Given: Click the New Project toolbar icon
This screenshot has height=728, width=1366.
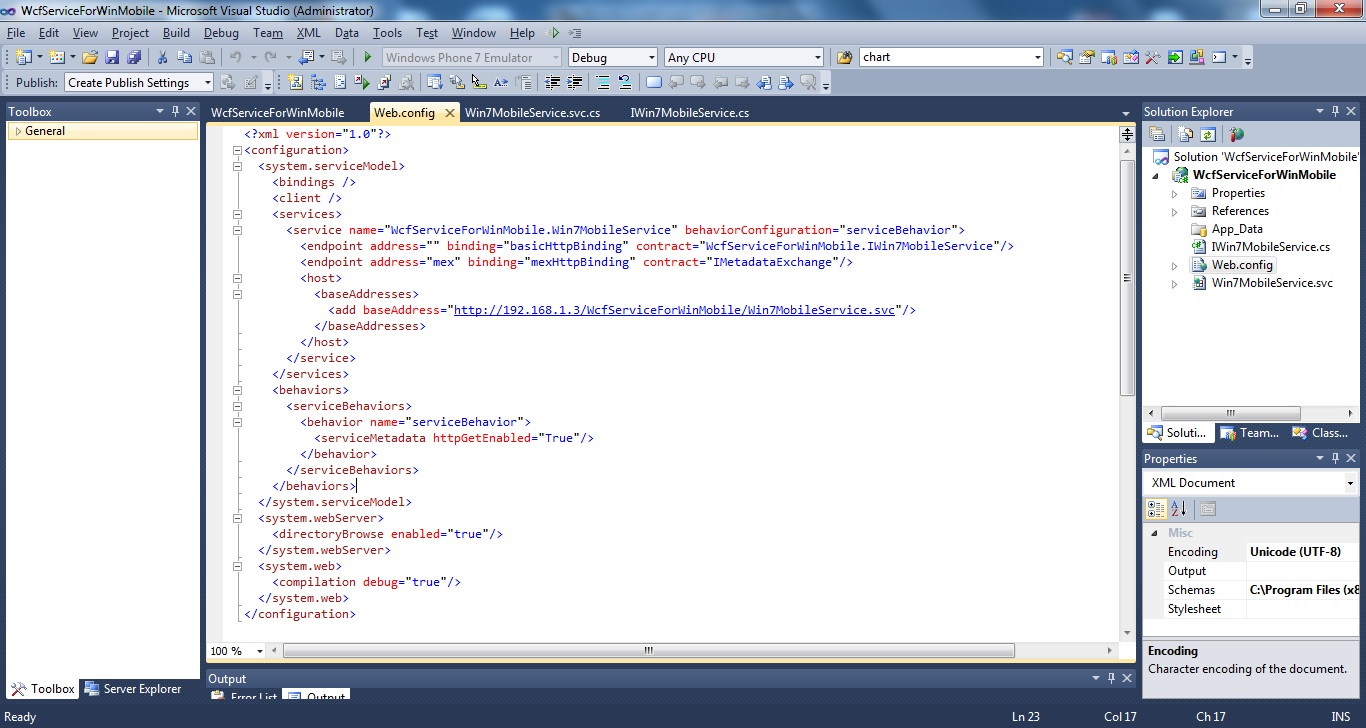Looking at the screenshot, I should click(x=23, y=57).
